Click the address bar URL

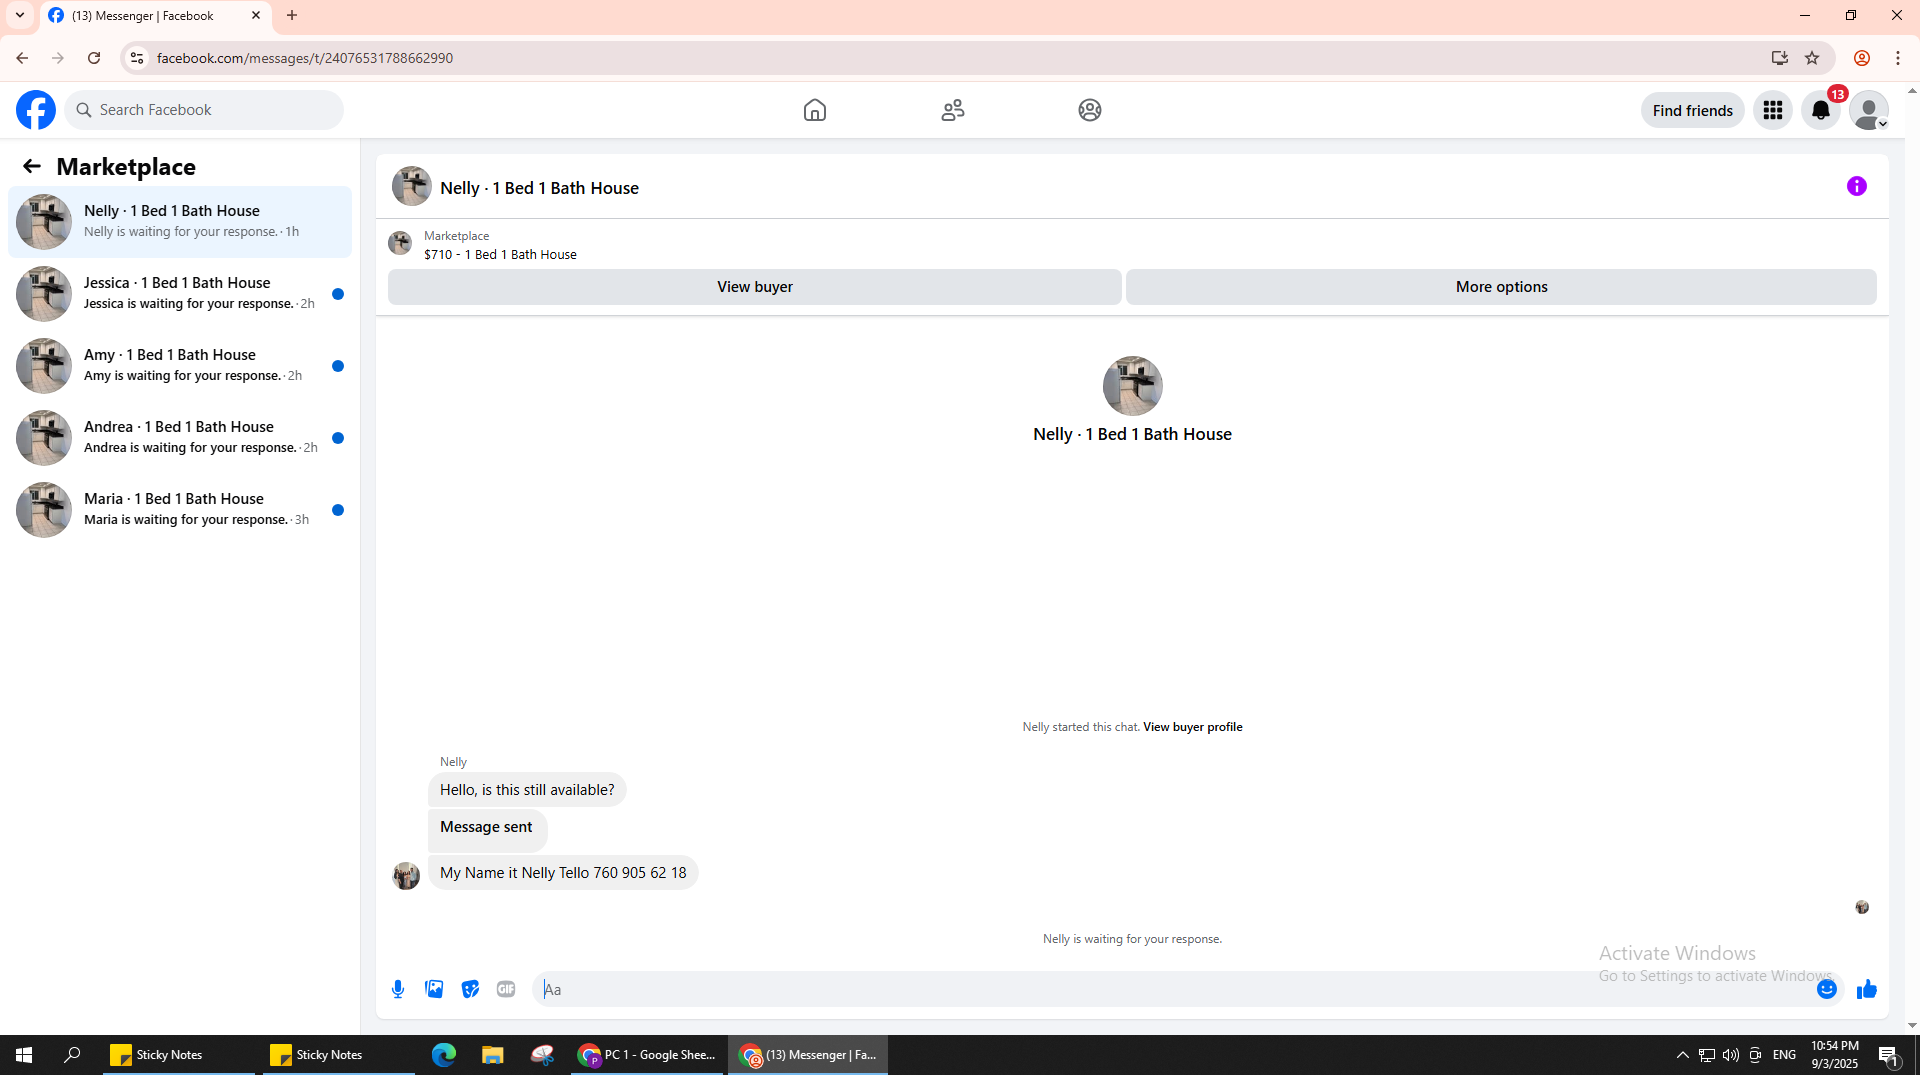click(305, 58)
